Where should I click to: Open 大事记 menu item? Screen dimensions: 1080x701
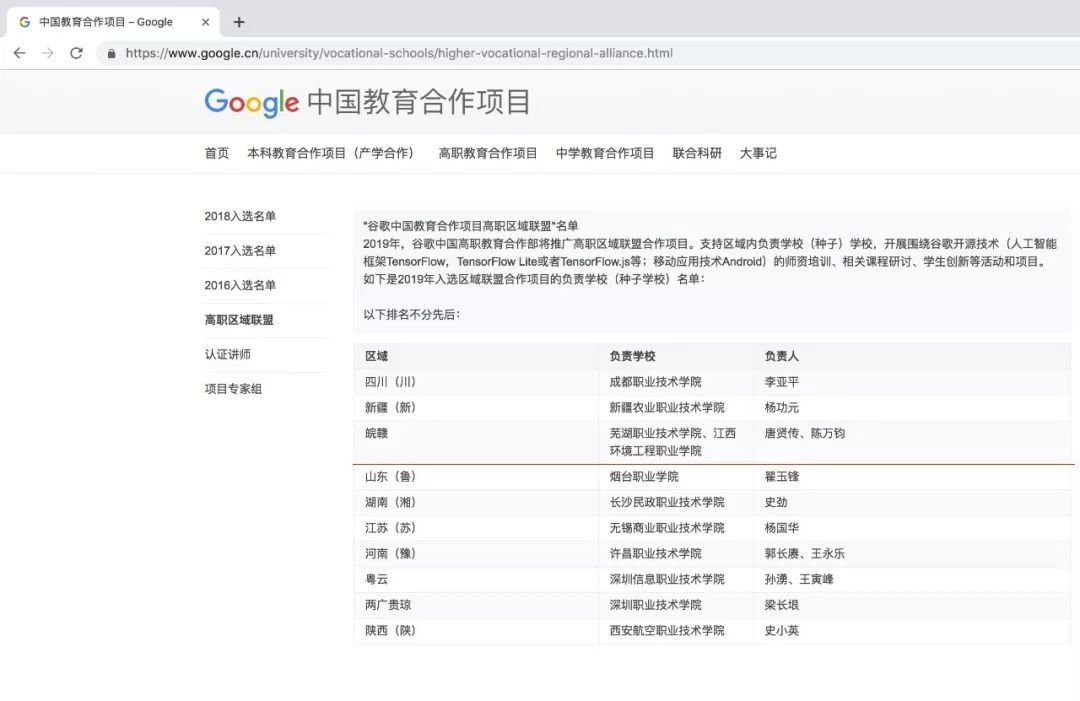tap(758, 153)
